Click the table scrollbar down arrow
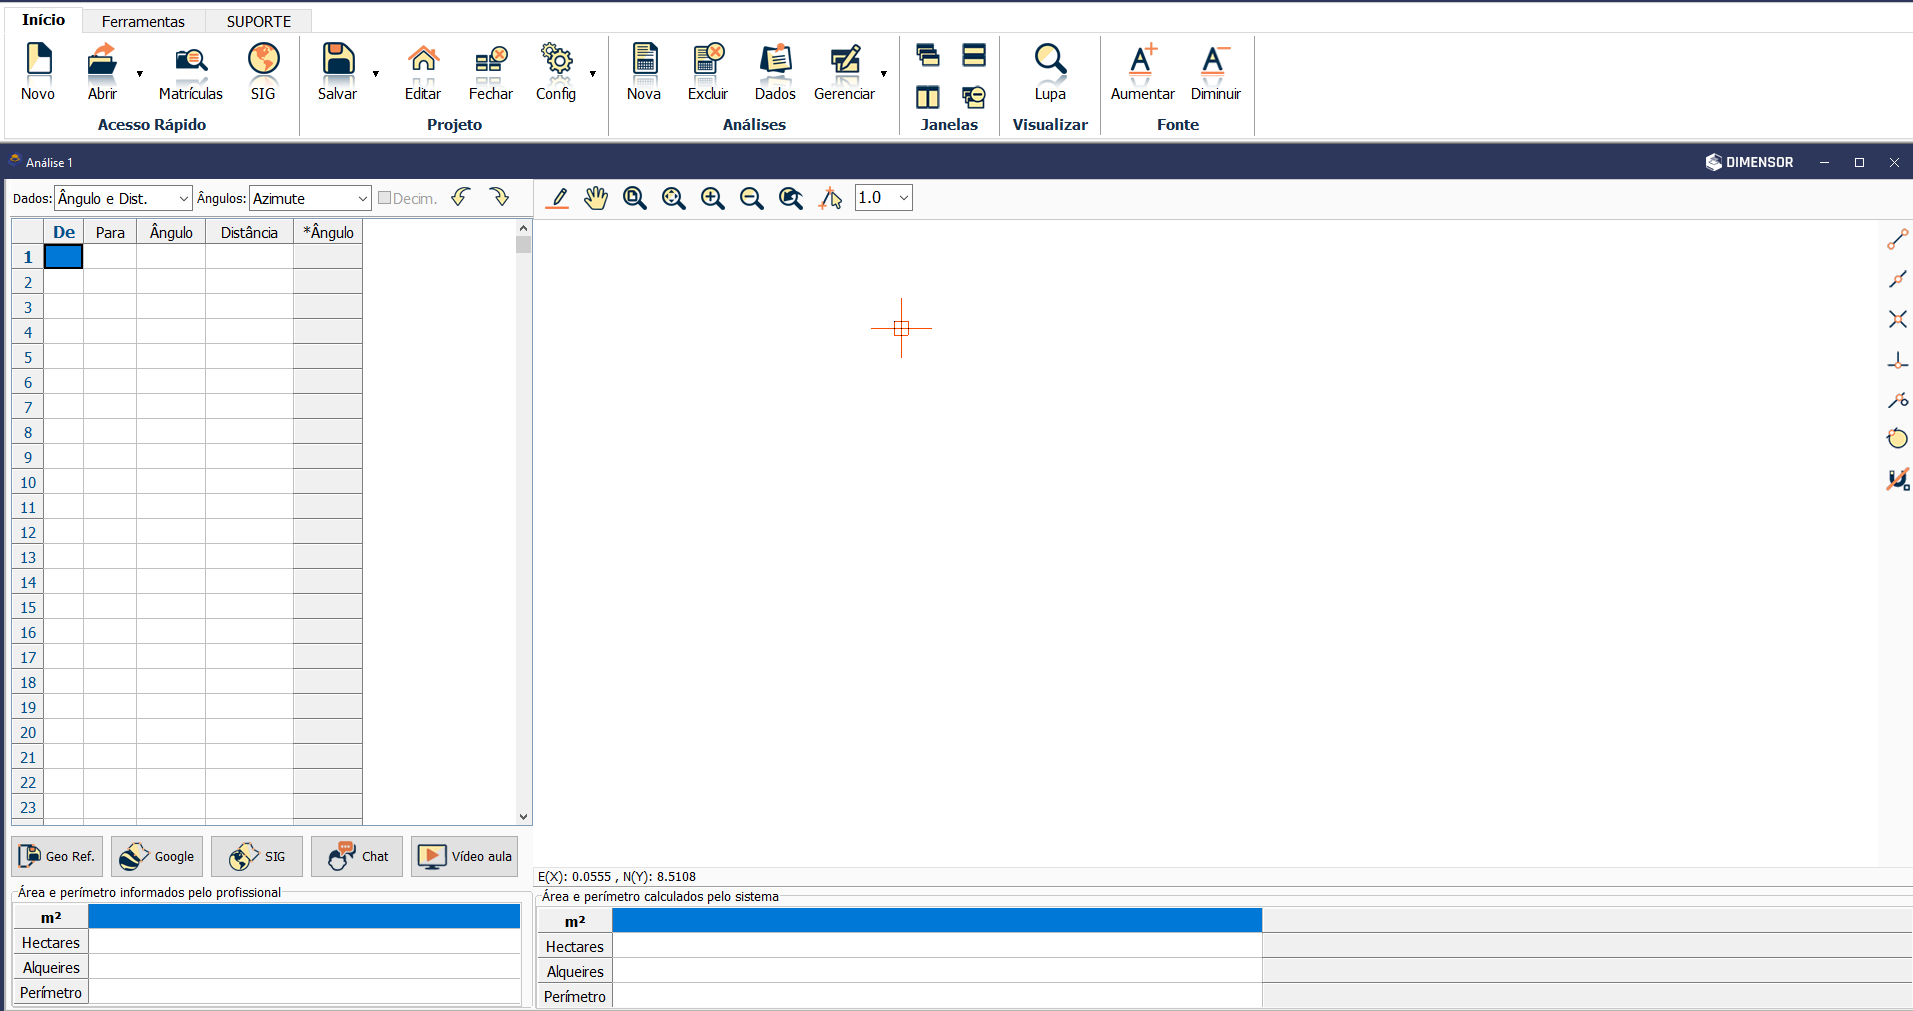Viewport: 1913px width, 1011px height. (x=523, y=817)
